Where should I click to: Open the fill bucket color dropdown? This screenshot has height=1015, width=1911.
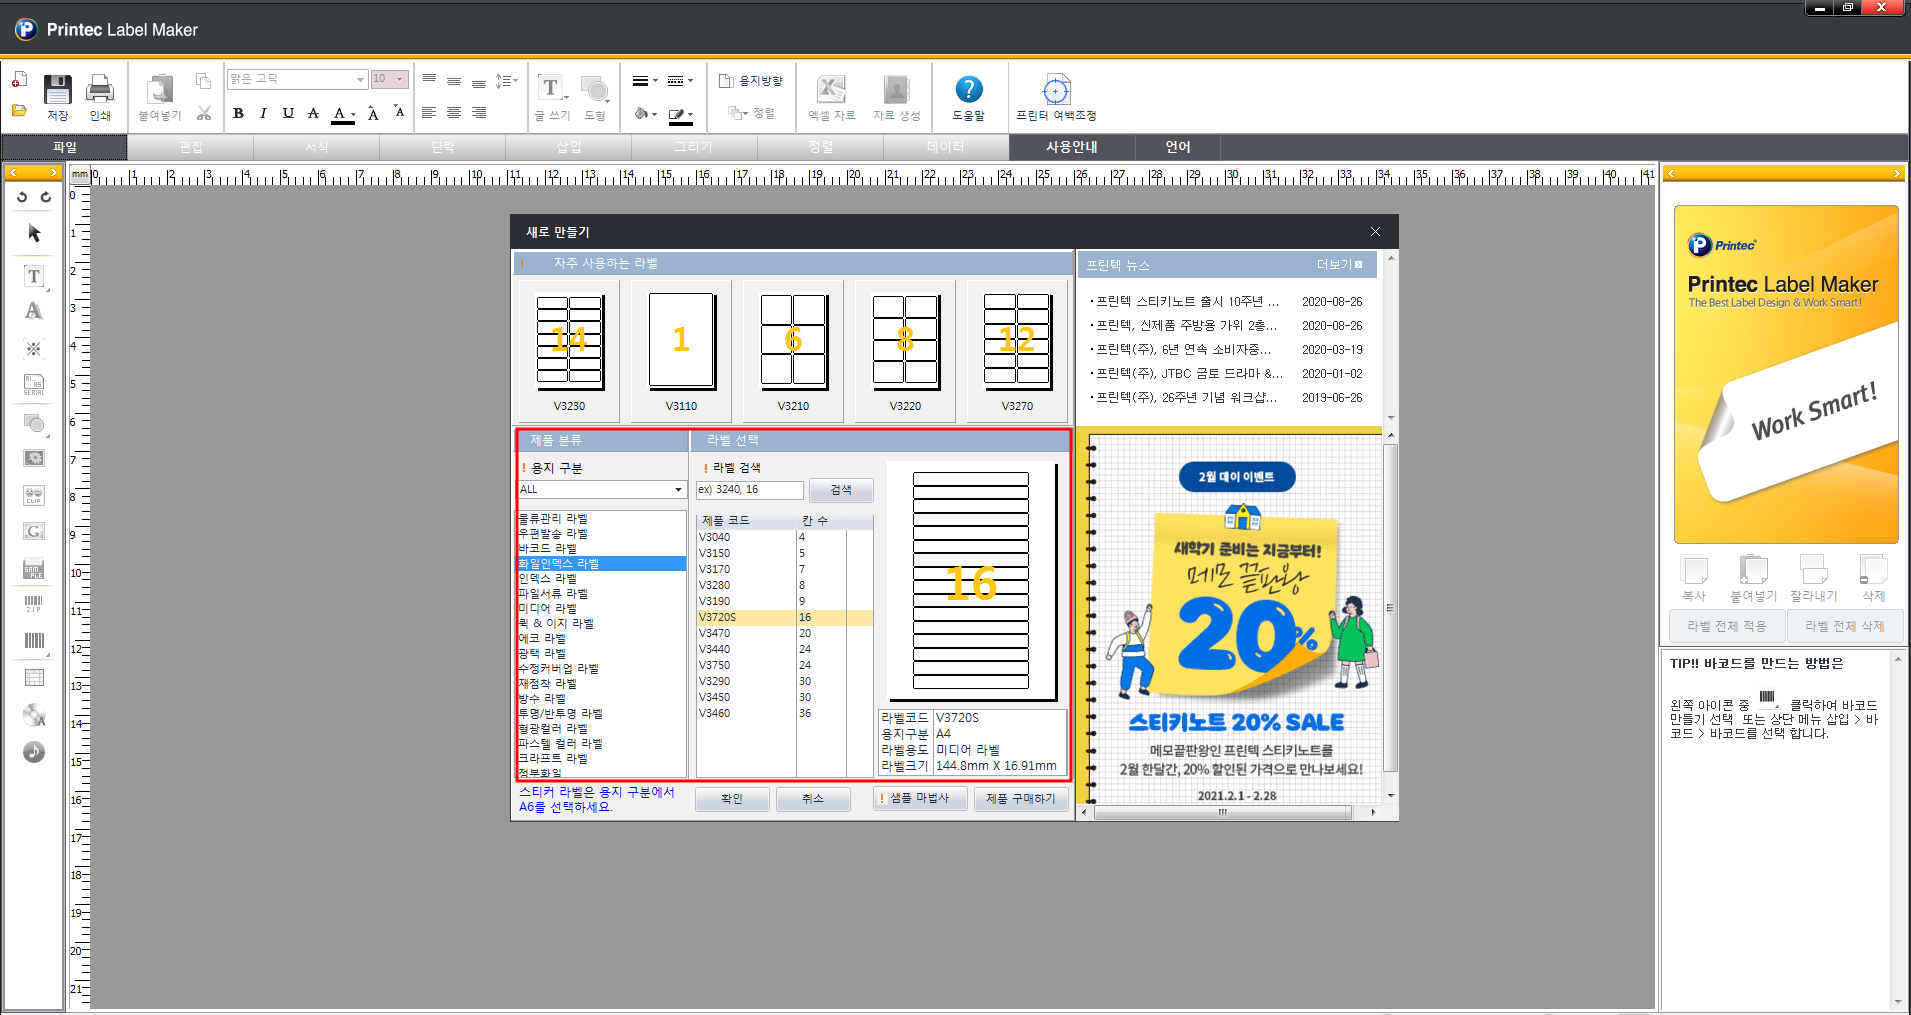[645, 114]
